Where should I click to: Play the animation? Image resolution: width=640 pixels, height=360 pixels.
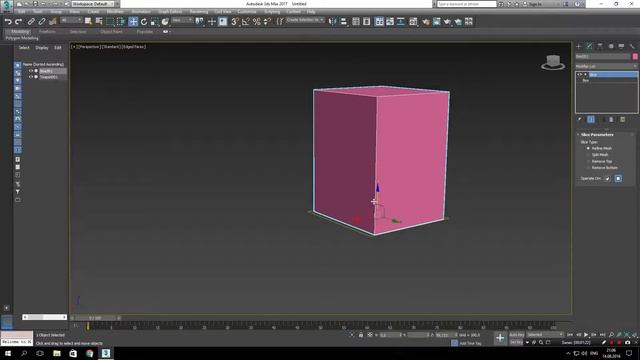[586, 335]
